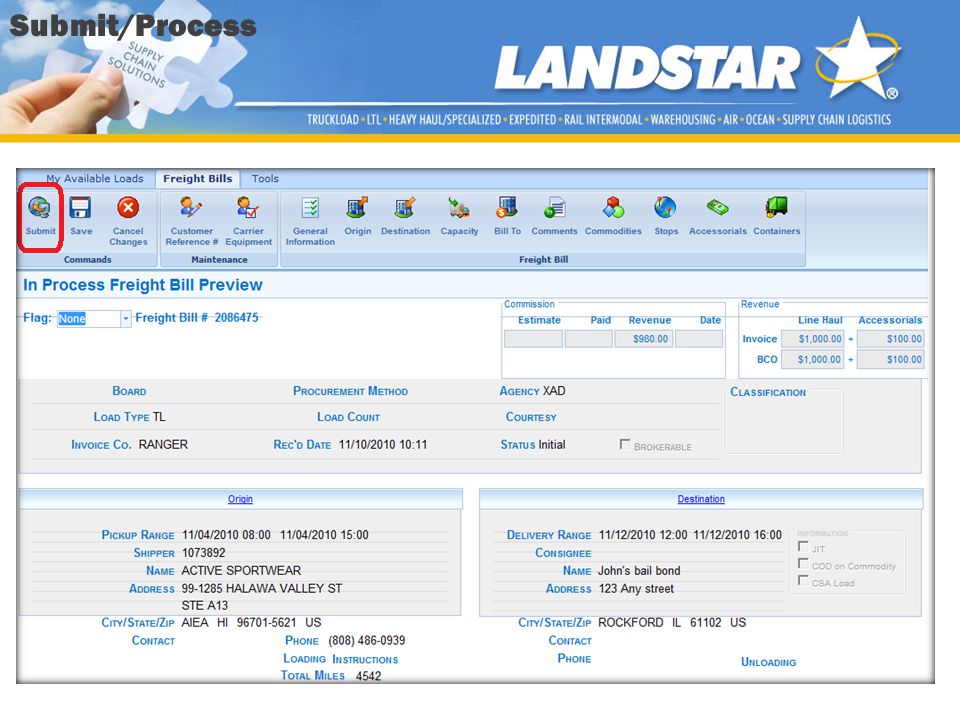
Task: Expand the Flag dropdown arrow
Action: (x=126, y=318)
